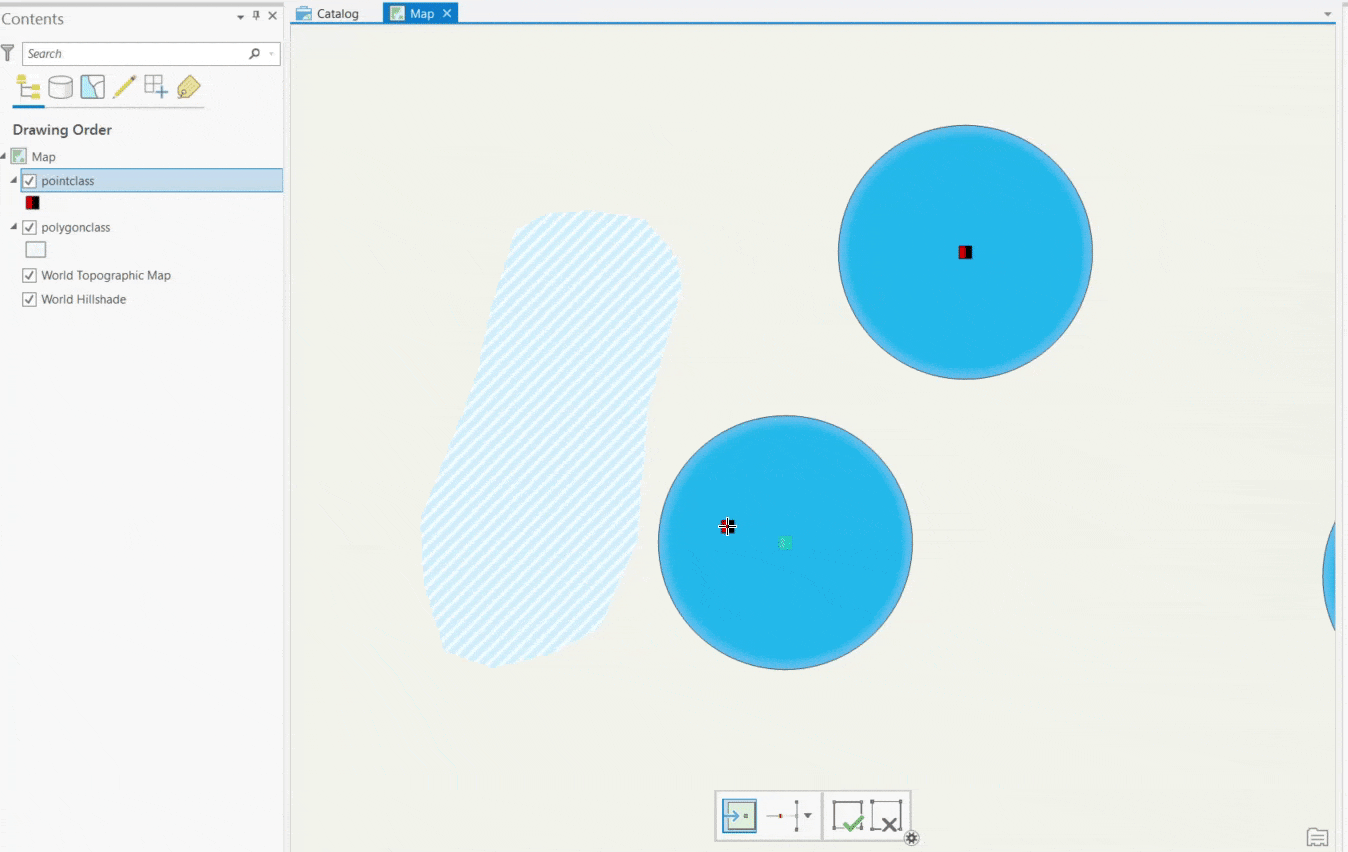Image resolution: width=1348 pixels, height=852 pixels.
Task: Click the List By Data Source icon
Action: tap(60, 87)
